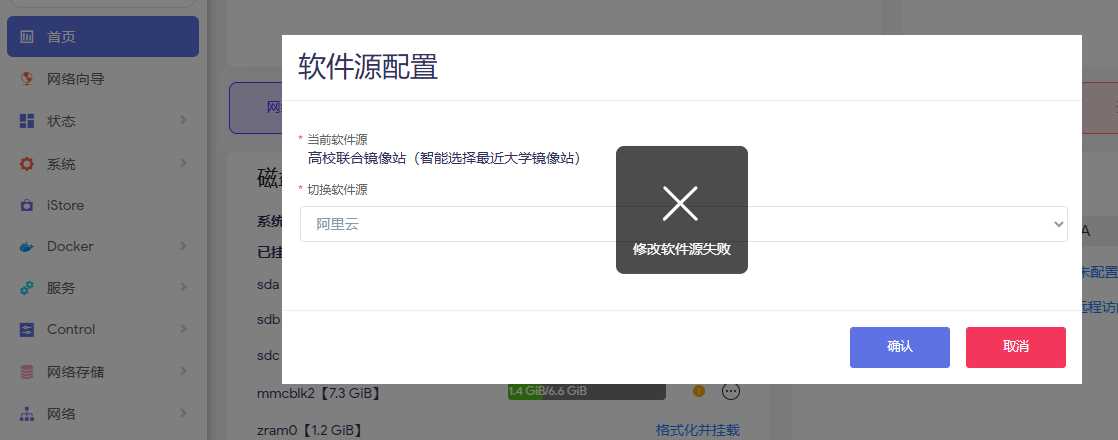Click the home icon beside 首页
Image resolution: width=1118 pixels, height=440 pixels.
[26, 36]
